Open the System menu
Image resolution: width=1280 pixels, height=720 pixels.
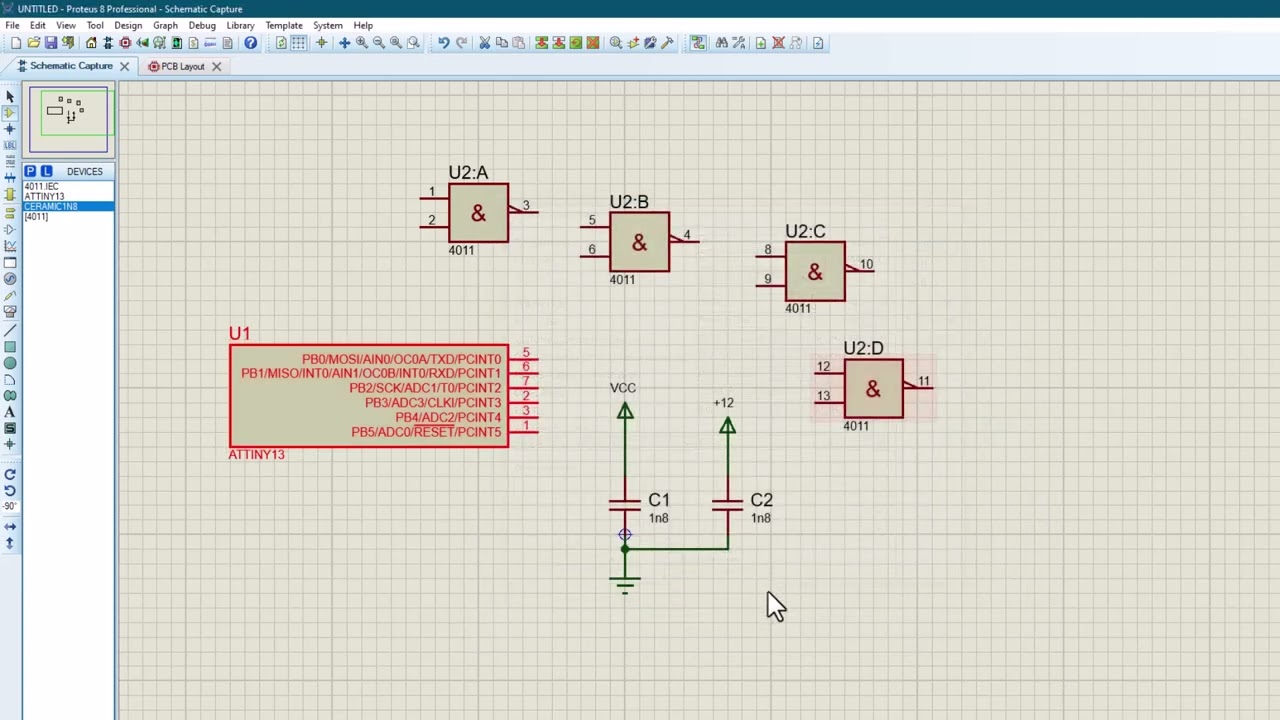point(328,25)
